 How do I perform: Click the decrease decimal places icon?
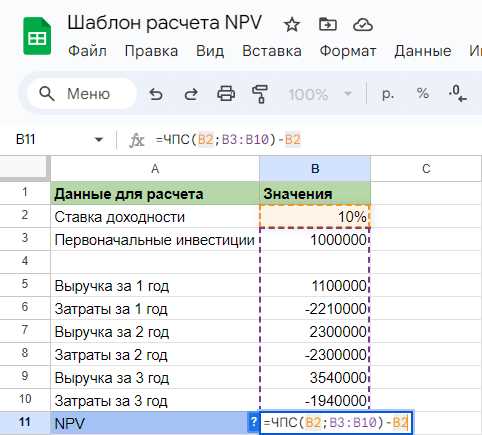tap(458, 94)
